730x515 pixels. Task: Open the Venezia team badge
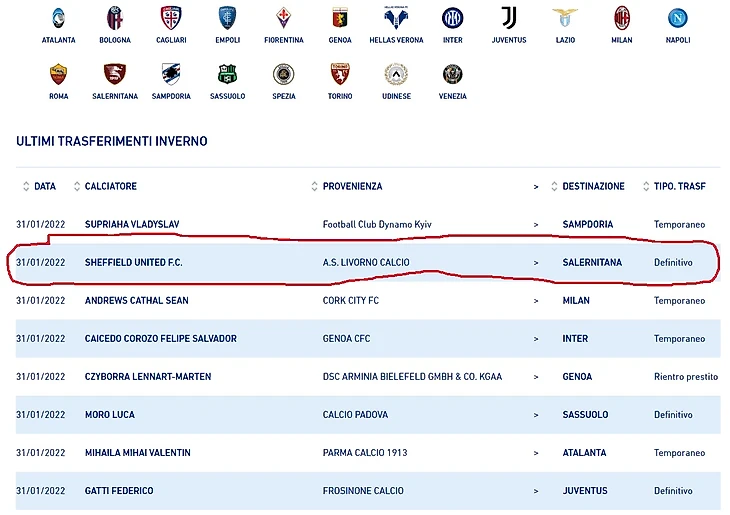click(453, 74)
